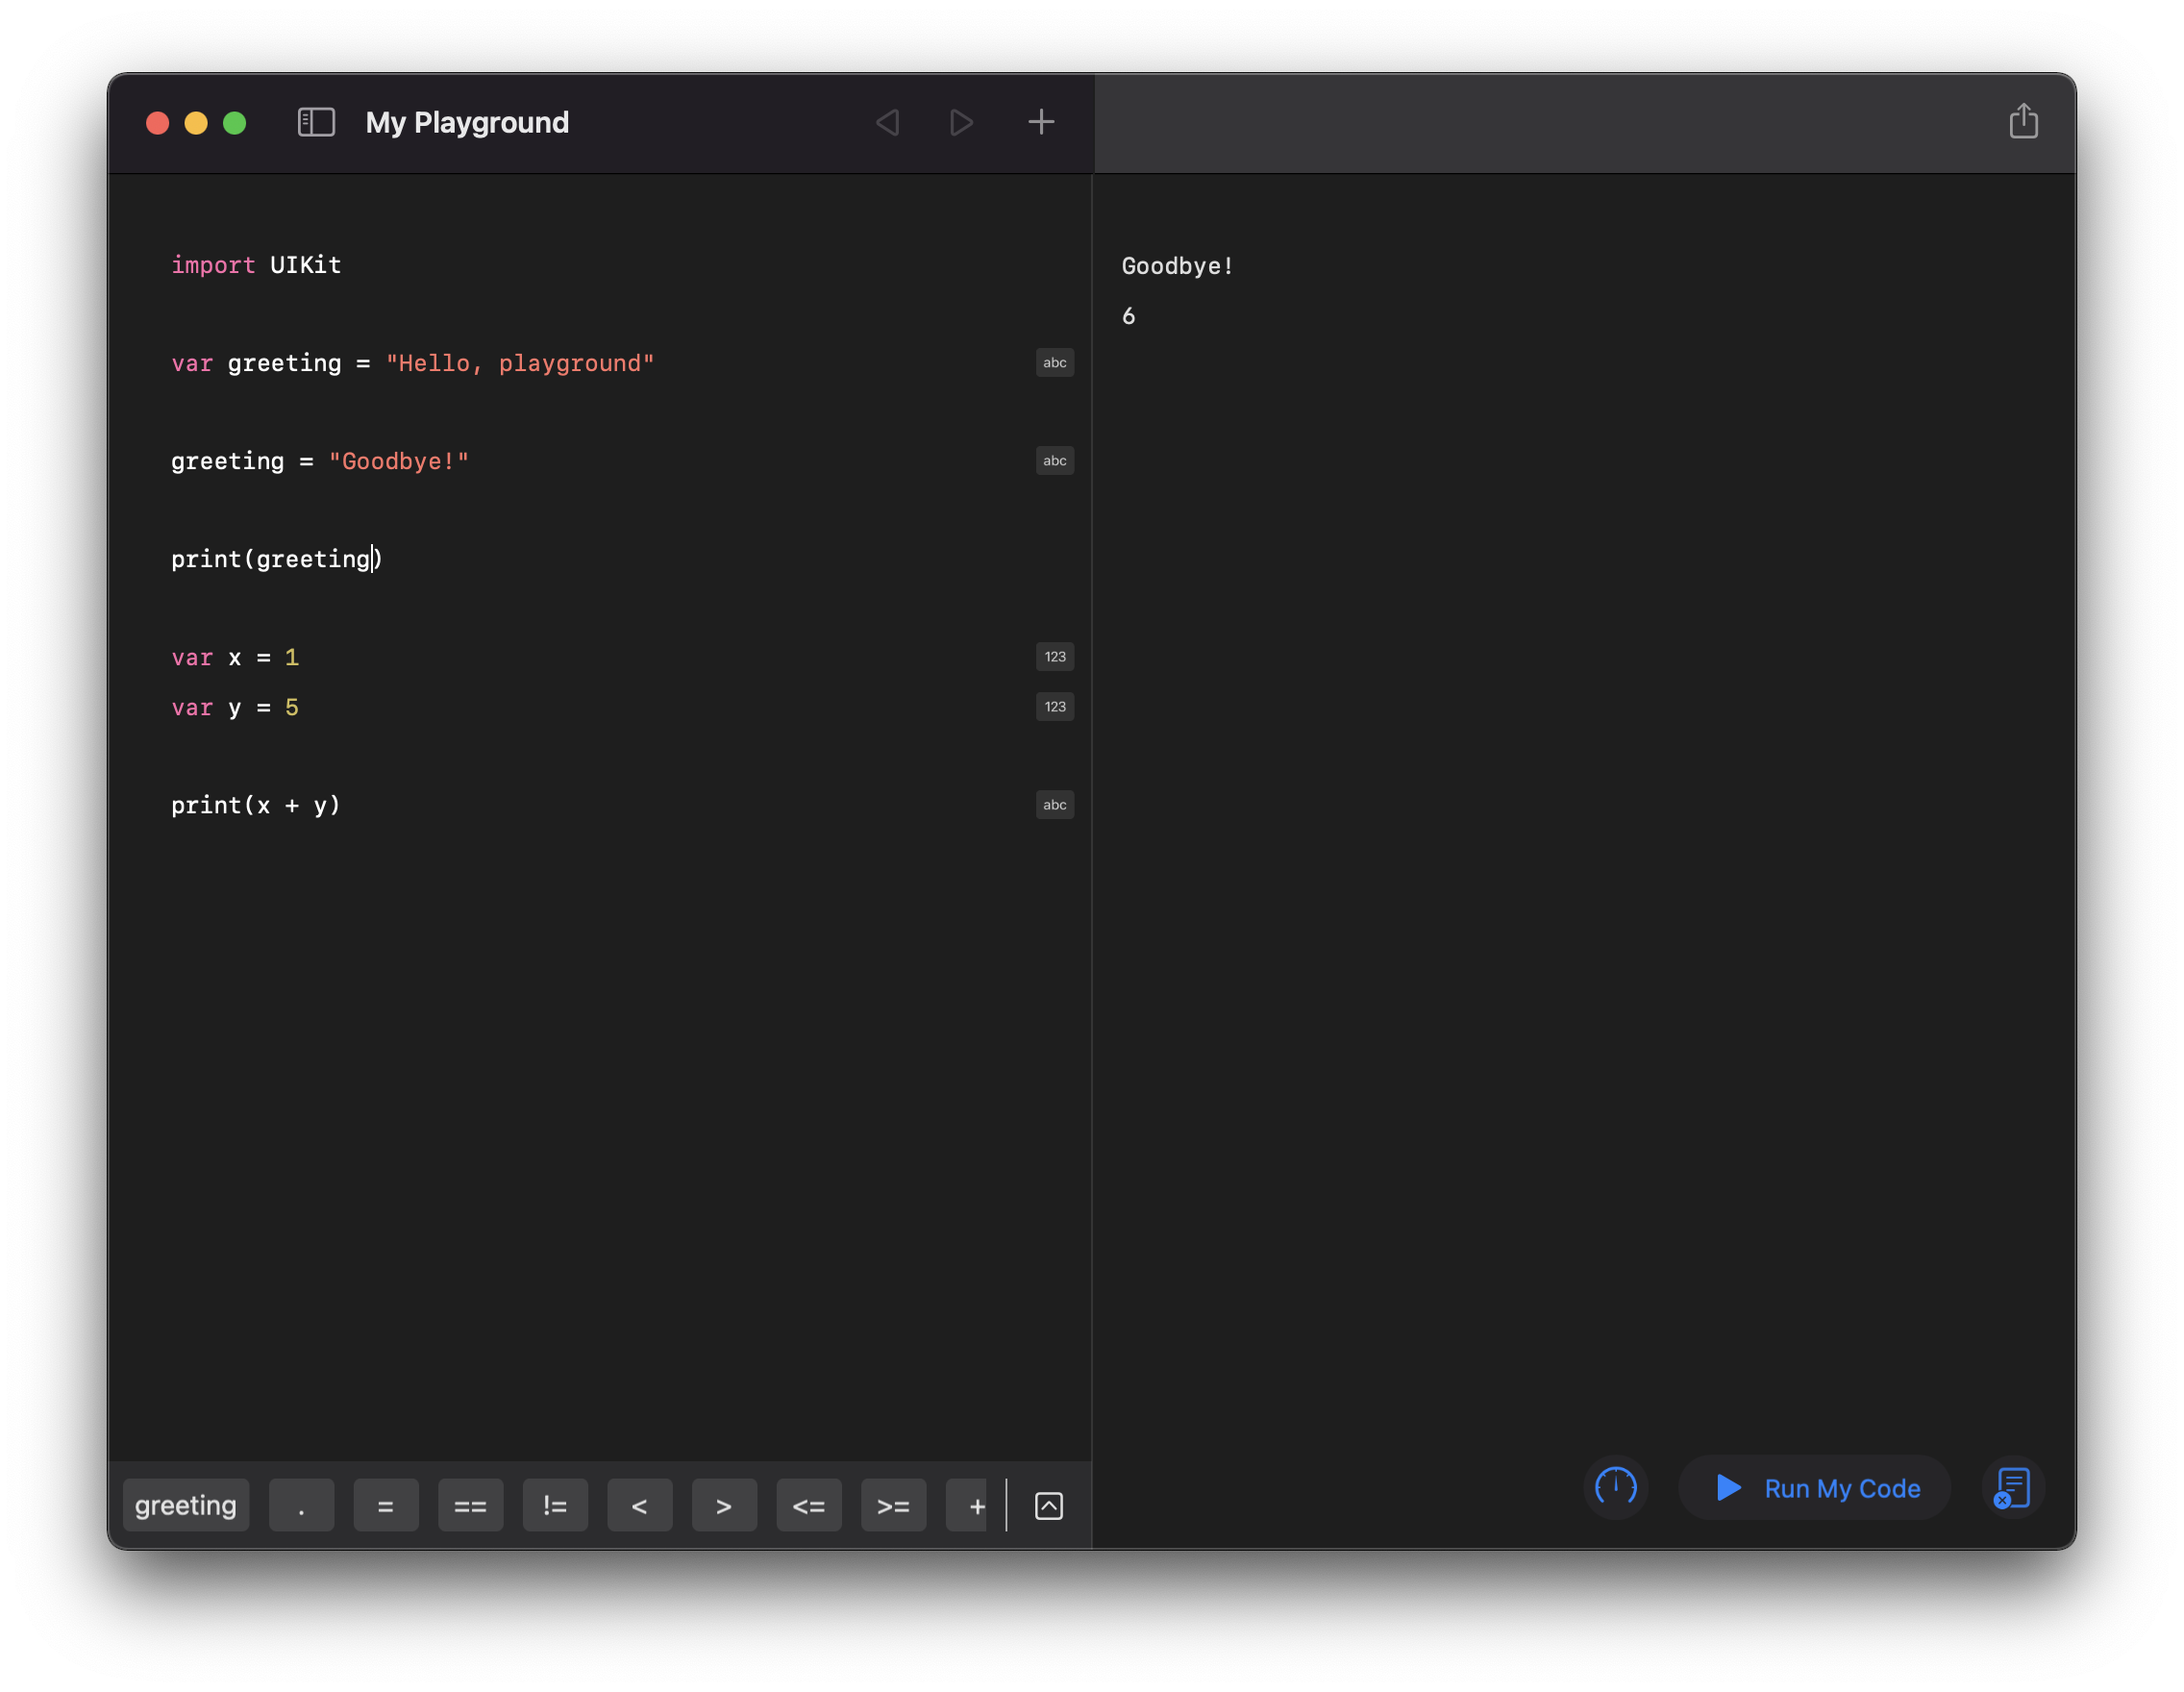Insert the period suggestion key
This screenshot has width=2184, height=1692.
pos(301,1505)
